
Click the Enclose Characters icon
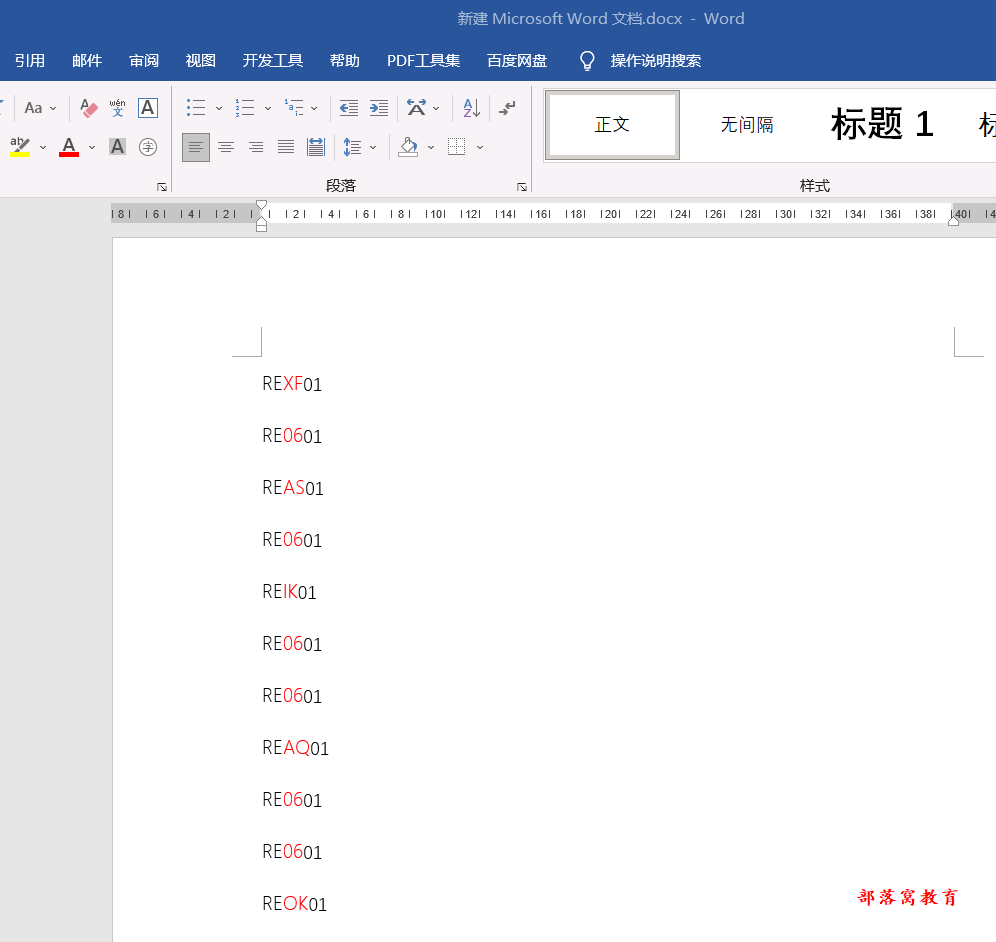tap(148, 147)
